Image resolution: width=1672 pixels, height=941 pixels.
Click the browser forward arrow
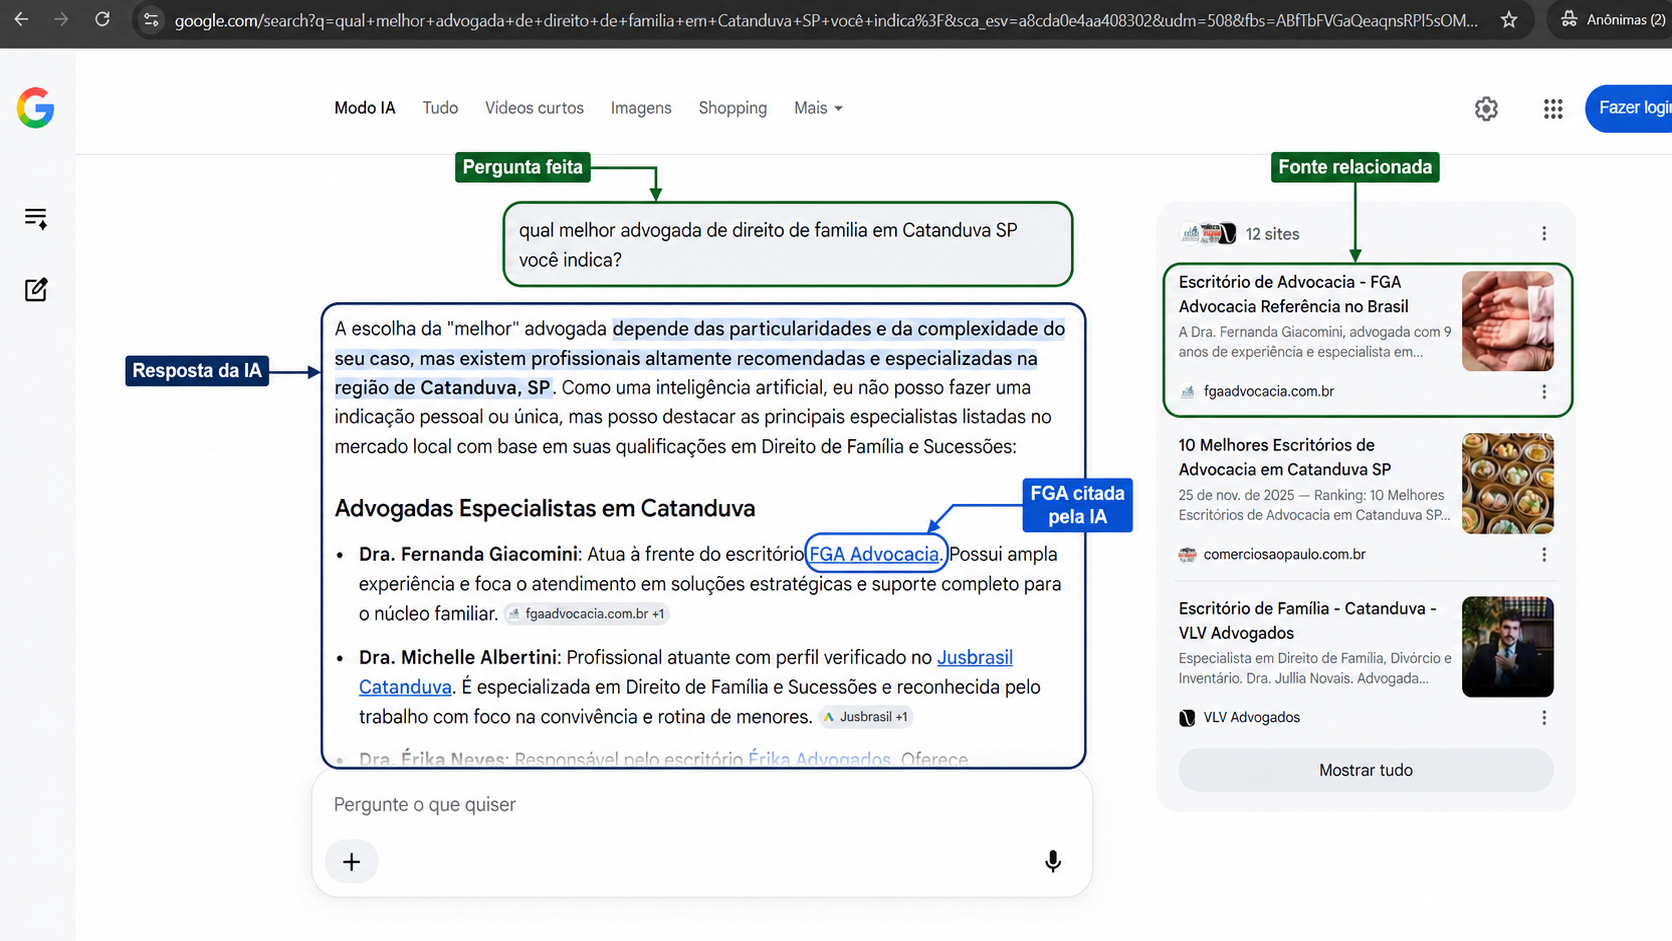[61, 19]
